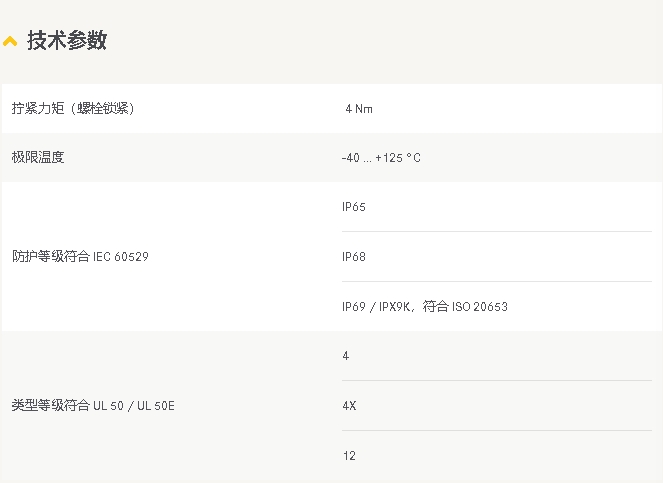Click the 类型等级符合 UL 50 / UL 50E label
This screenshot has width=663, height=483.
pyautogui.click(x=93, y=406)
